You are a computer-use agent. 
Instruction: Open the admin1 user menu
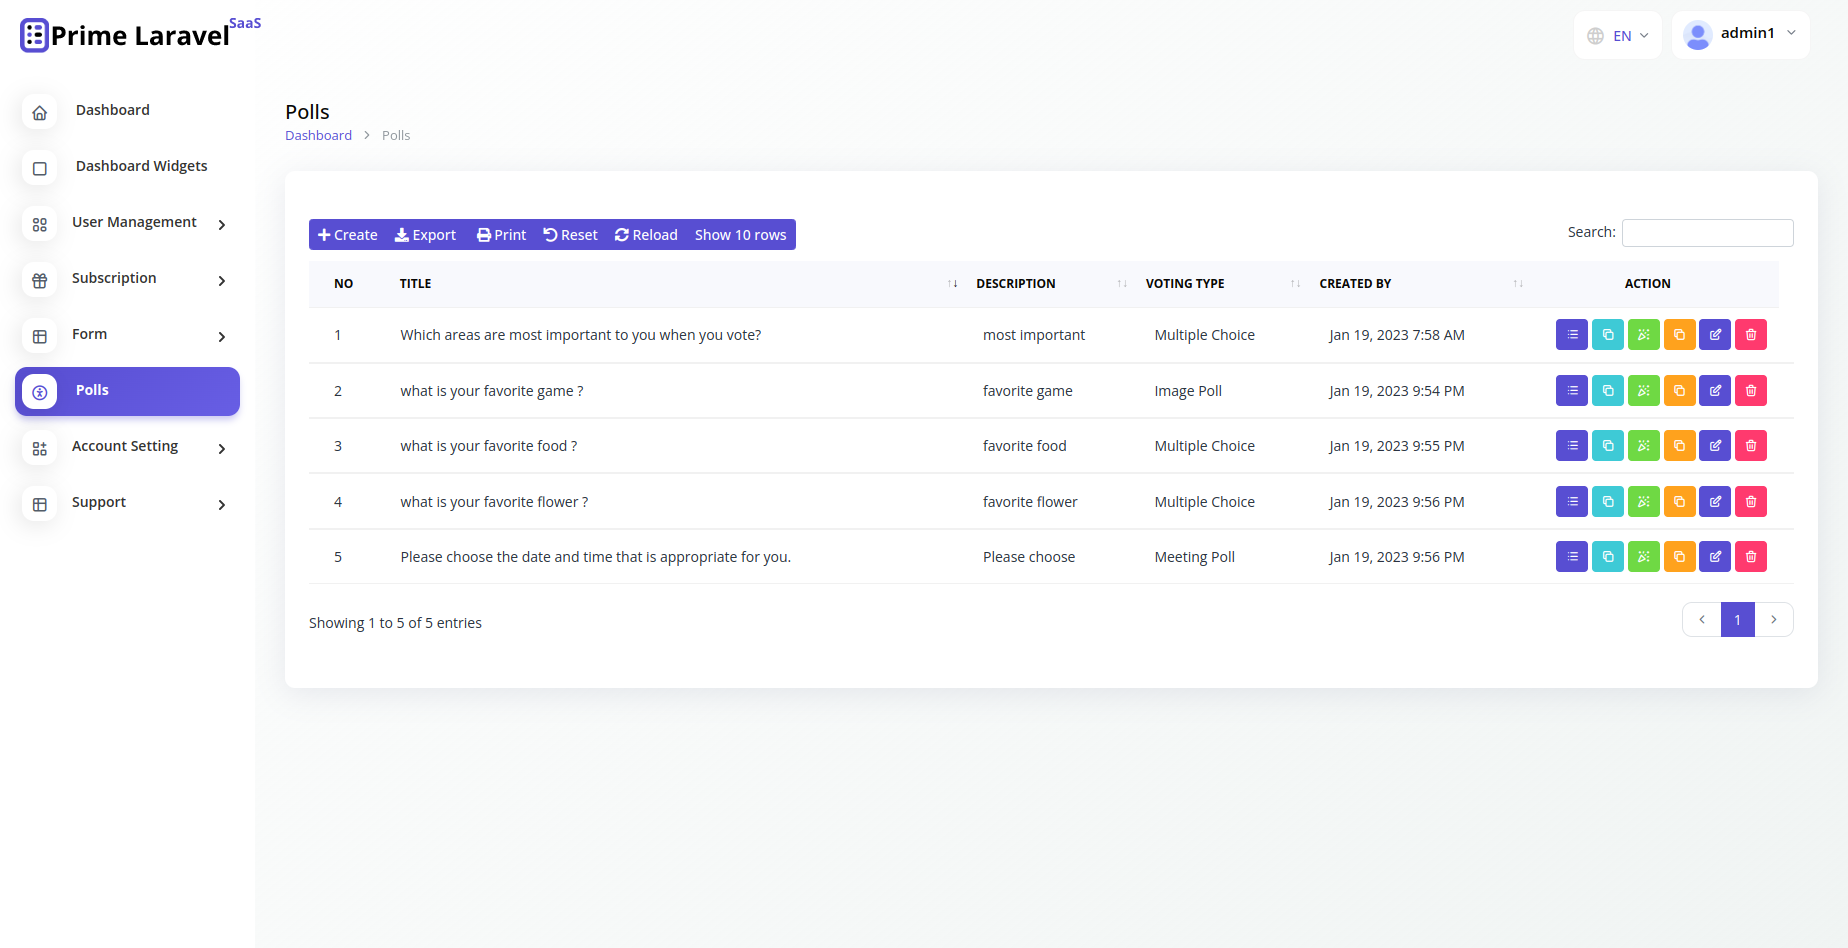pyautogui.click(x=1740, y=34)
